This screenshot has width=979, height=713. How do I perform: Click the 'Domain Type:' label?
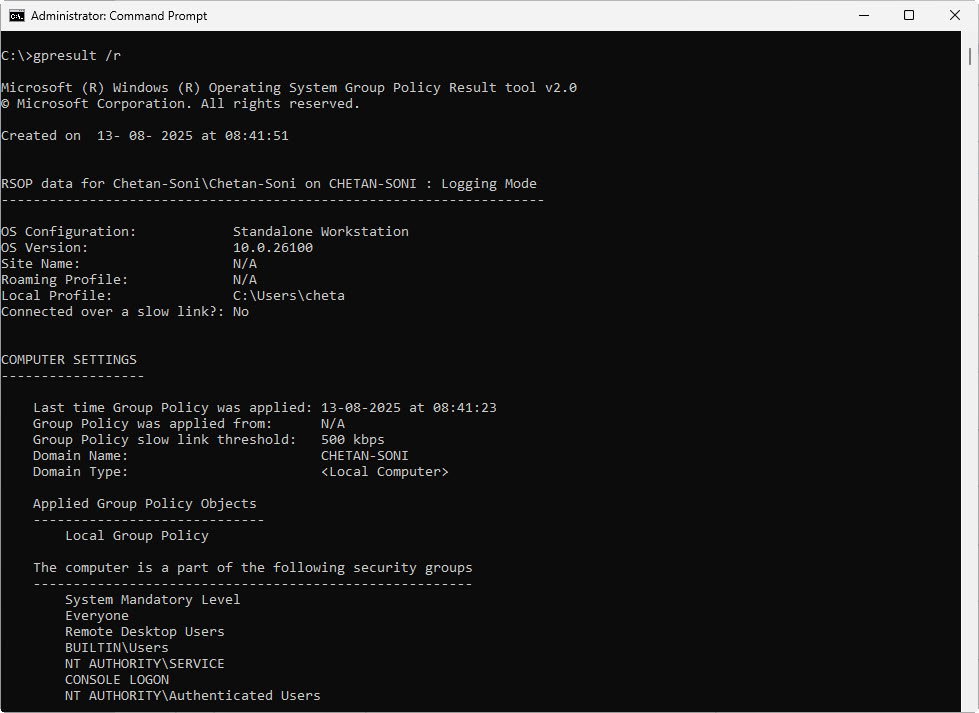pyautogui.click(x=81, y=471)
